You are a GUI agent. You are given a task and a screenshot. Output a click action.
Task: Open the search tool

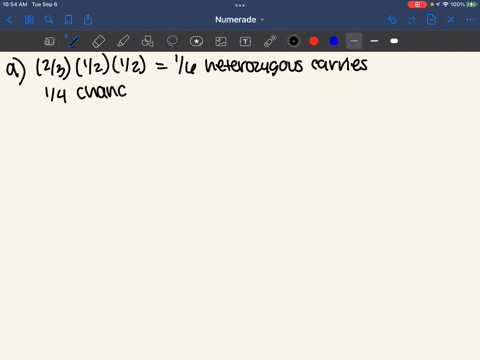pyautogui.click(x=49, y=20)
